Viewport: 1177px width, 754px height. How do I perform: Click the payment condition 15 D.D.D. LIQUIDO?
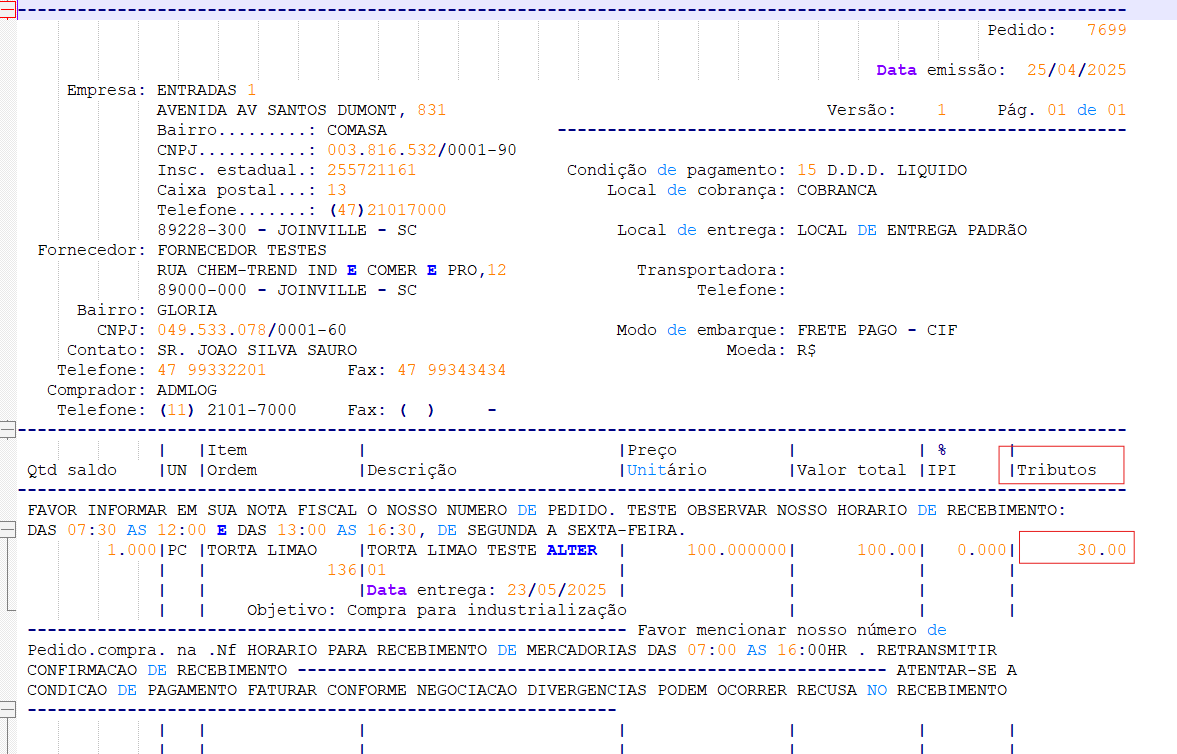pos(882,170)
